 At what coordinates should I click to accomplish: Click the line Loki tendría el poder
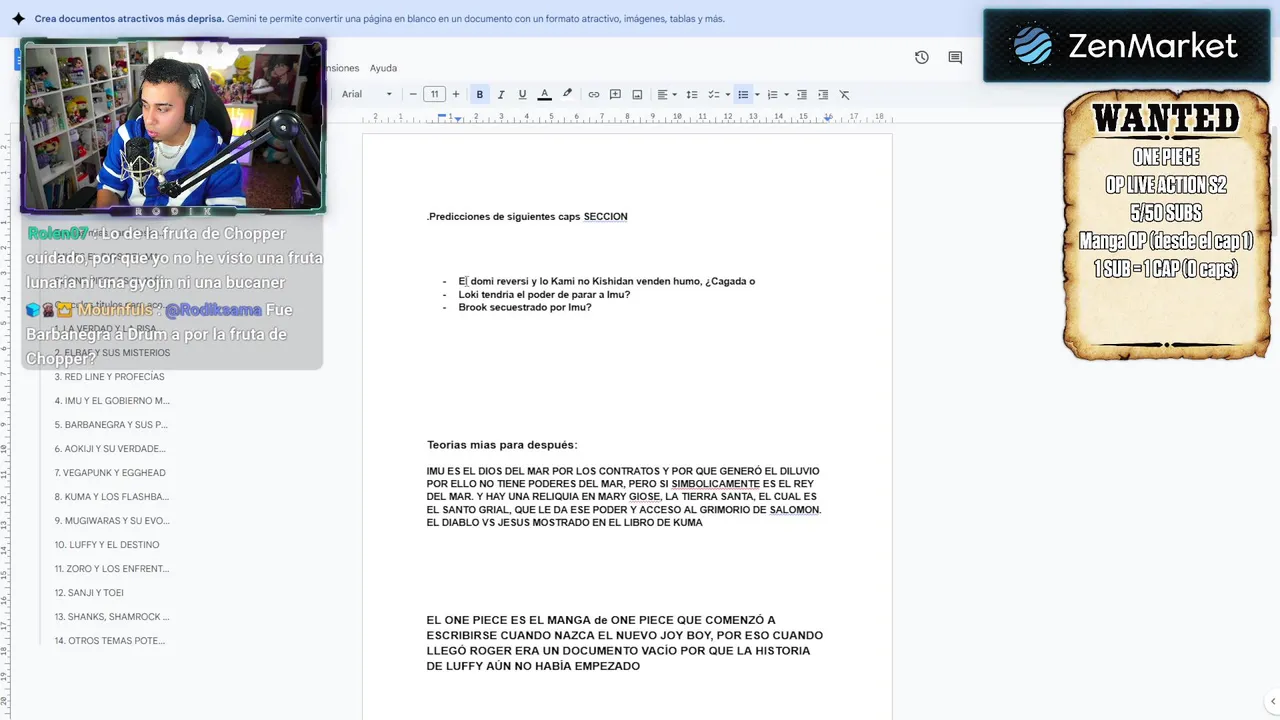[544, 294]
